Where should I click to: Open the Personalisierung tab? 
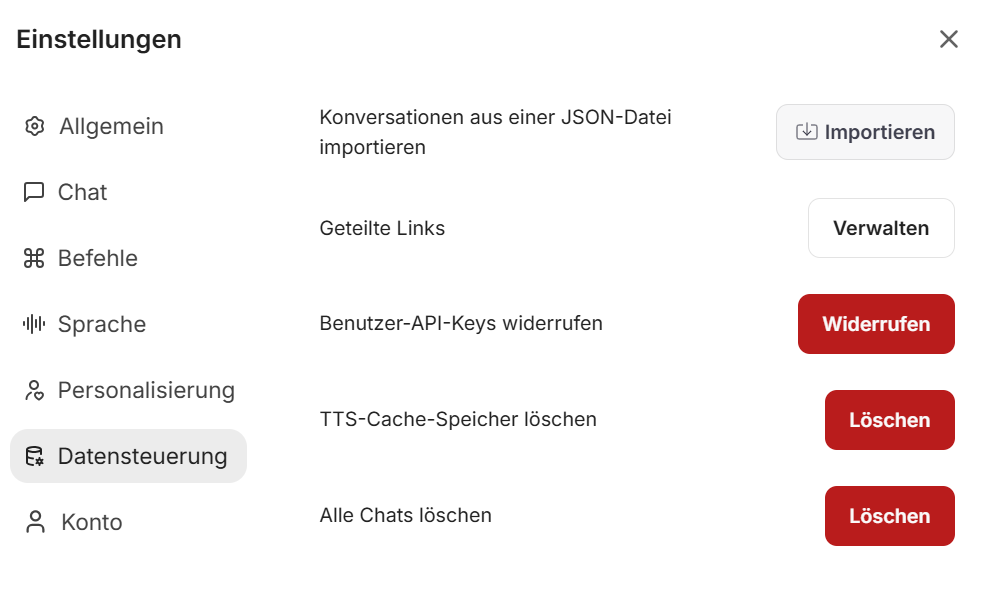[146, 390]
